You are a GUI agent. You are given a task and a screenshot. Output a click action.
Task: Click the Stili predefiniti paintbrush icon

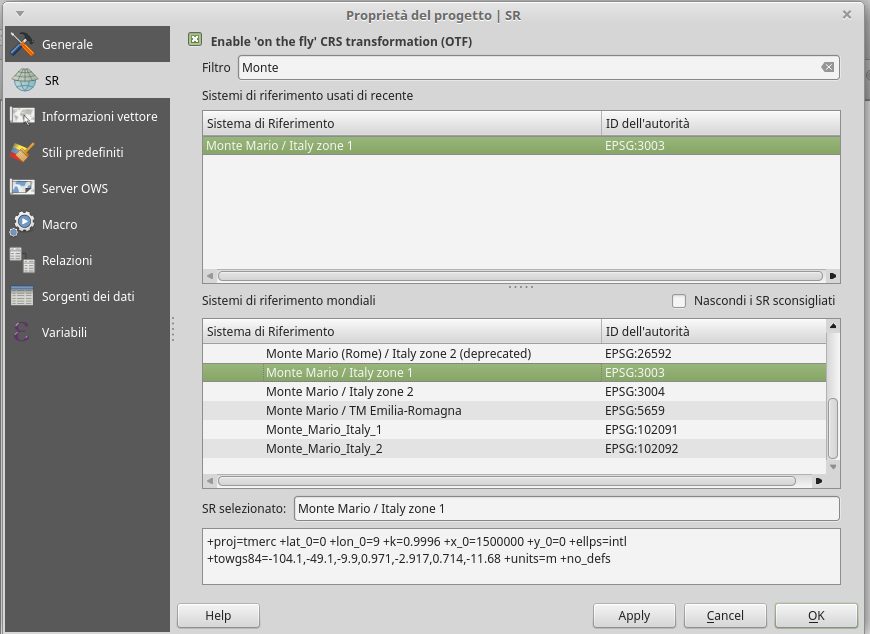pyautogui.click(x=22, y=152)
